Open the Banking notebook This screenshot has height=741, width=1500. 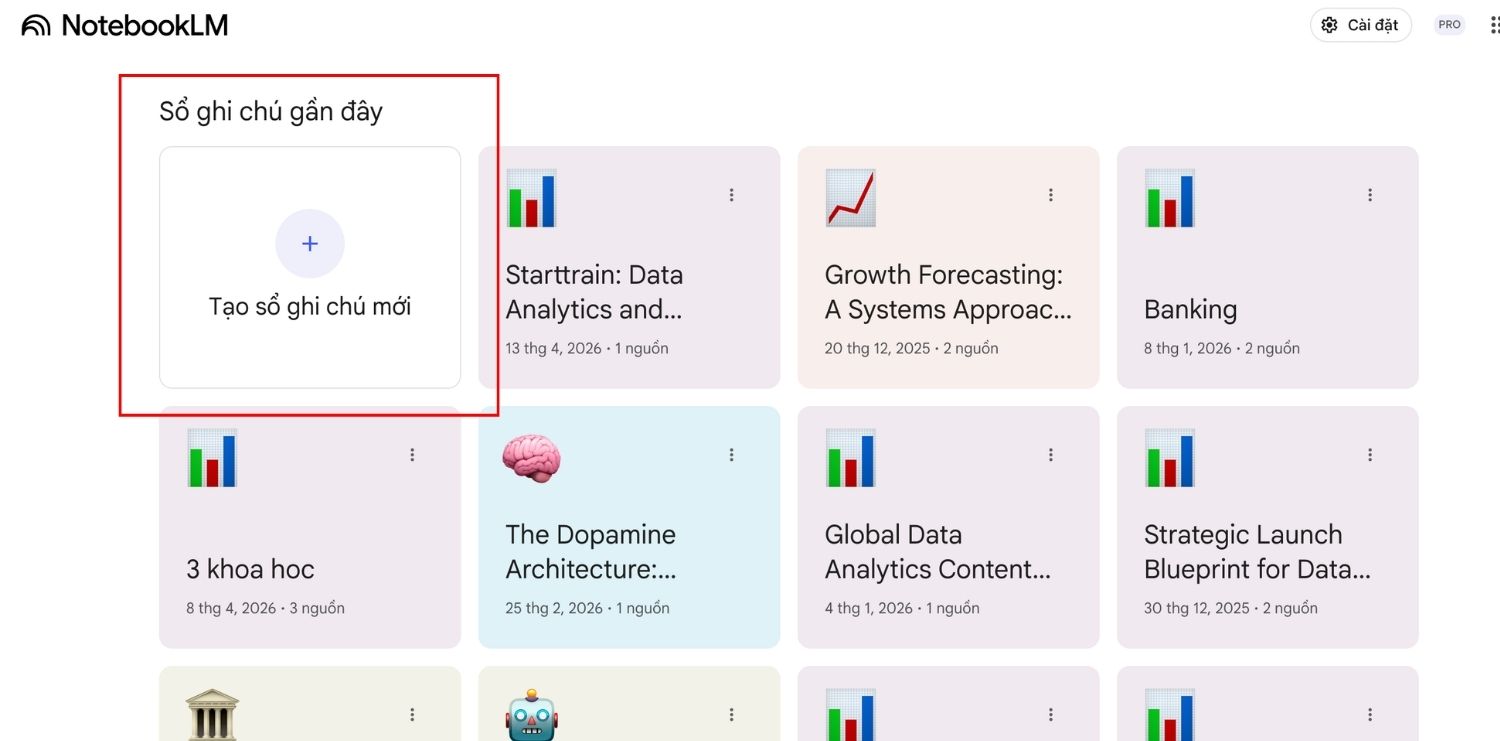click(1190, 310)
